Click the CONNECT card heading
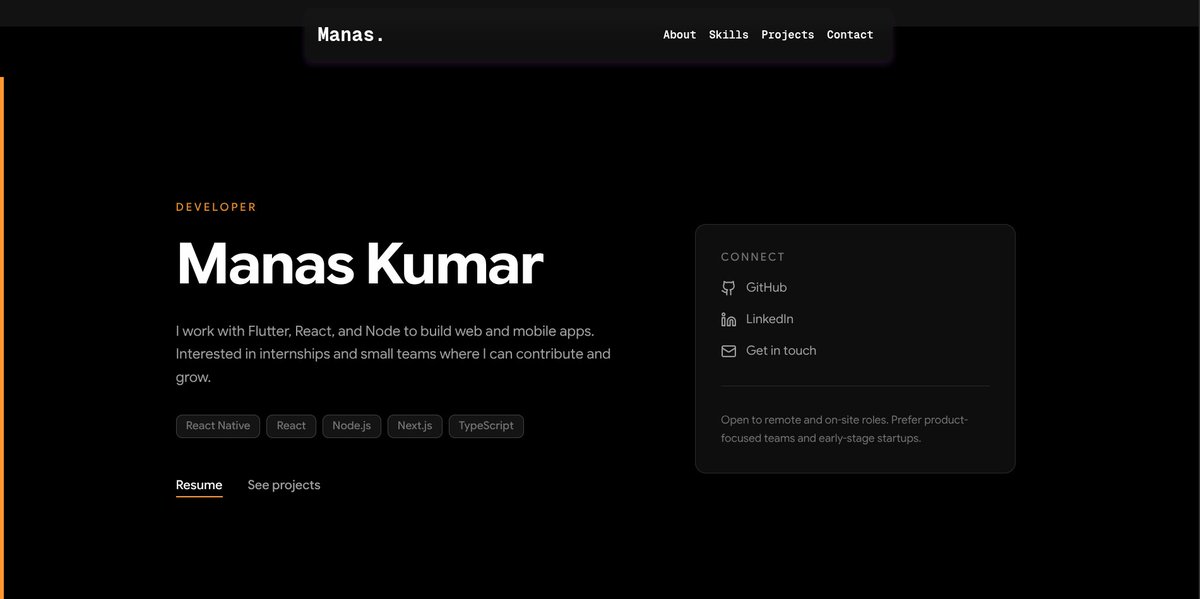The image size is (1200, 599). 753,257
